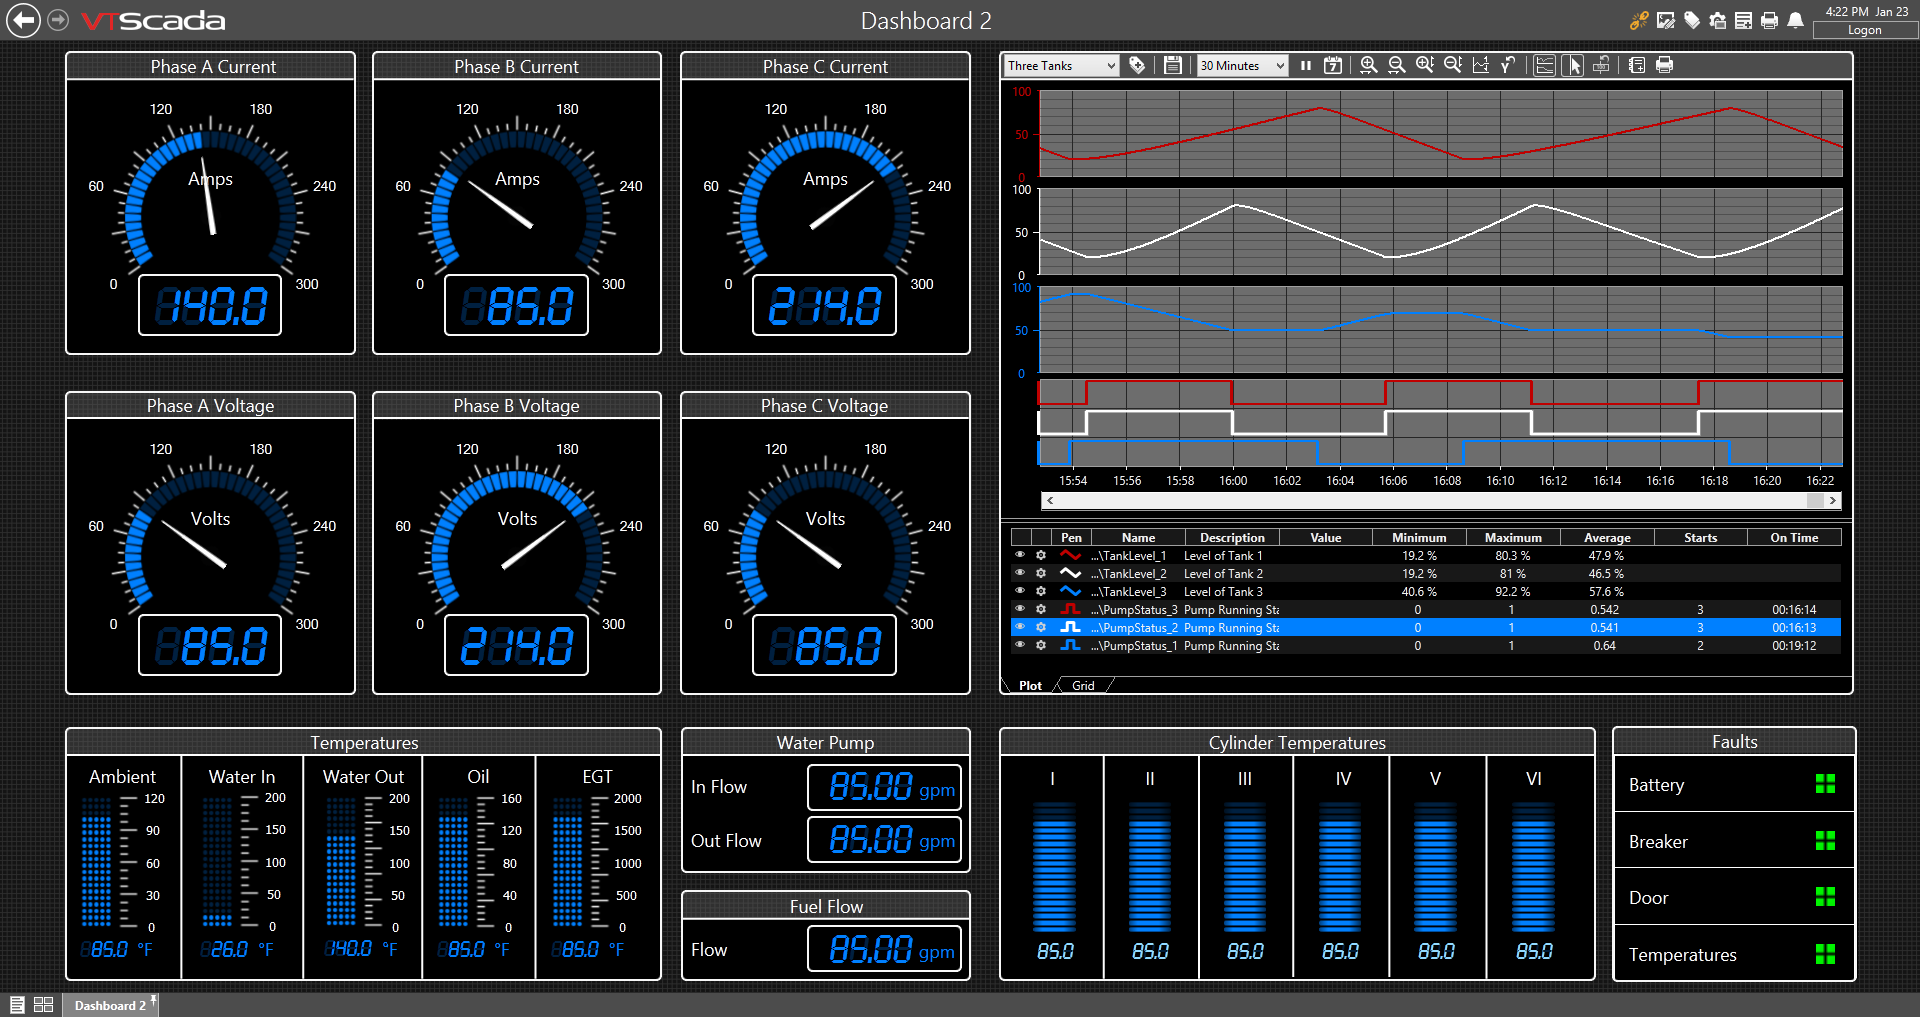Click the add pen tag icon
Screen dimensions: 1920x1017
pyautogui.click(x=1137, y=65)
